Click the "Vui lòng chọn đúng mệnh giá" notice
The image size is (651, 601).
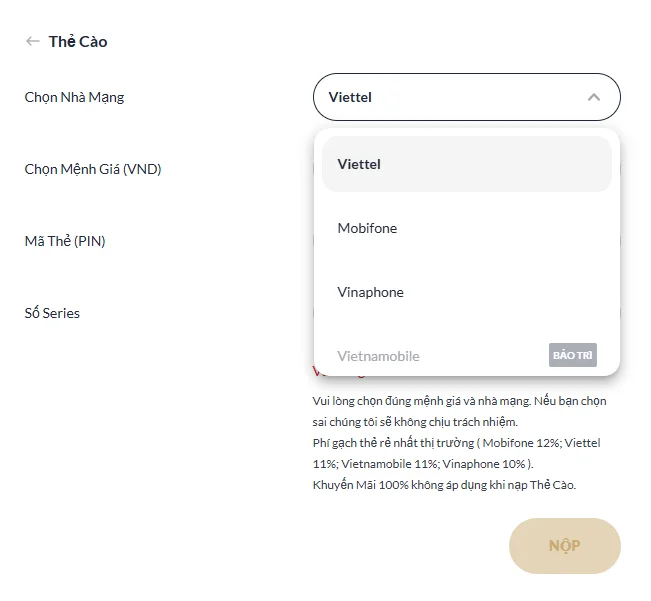459,401
